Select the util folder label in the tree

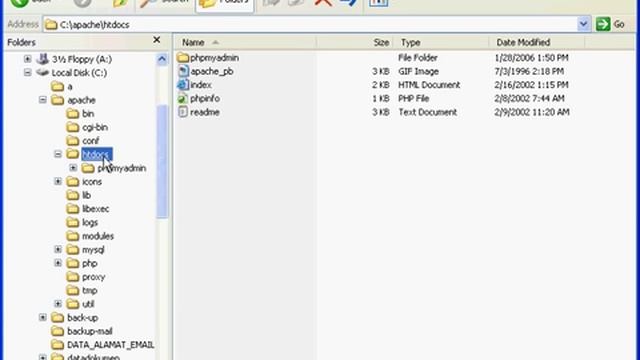click(x=88, y=304)
